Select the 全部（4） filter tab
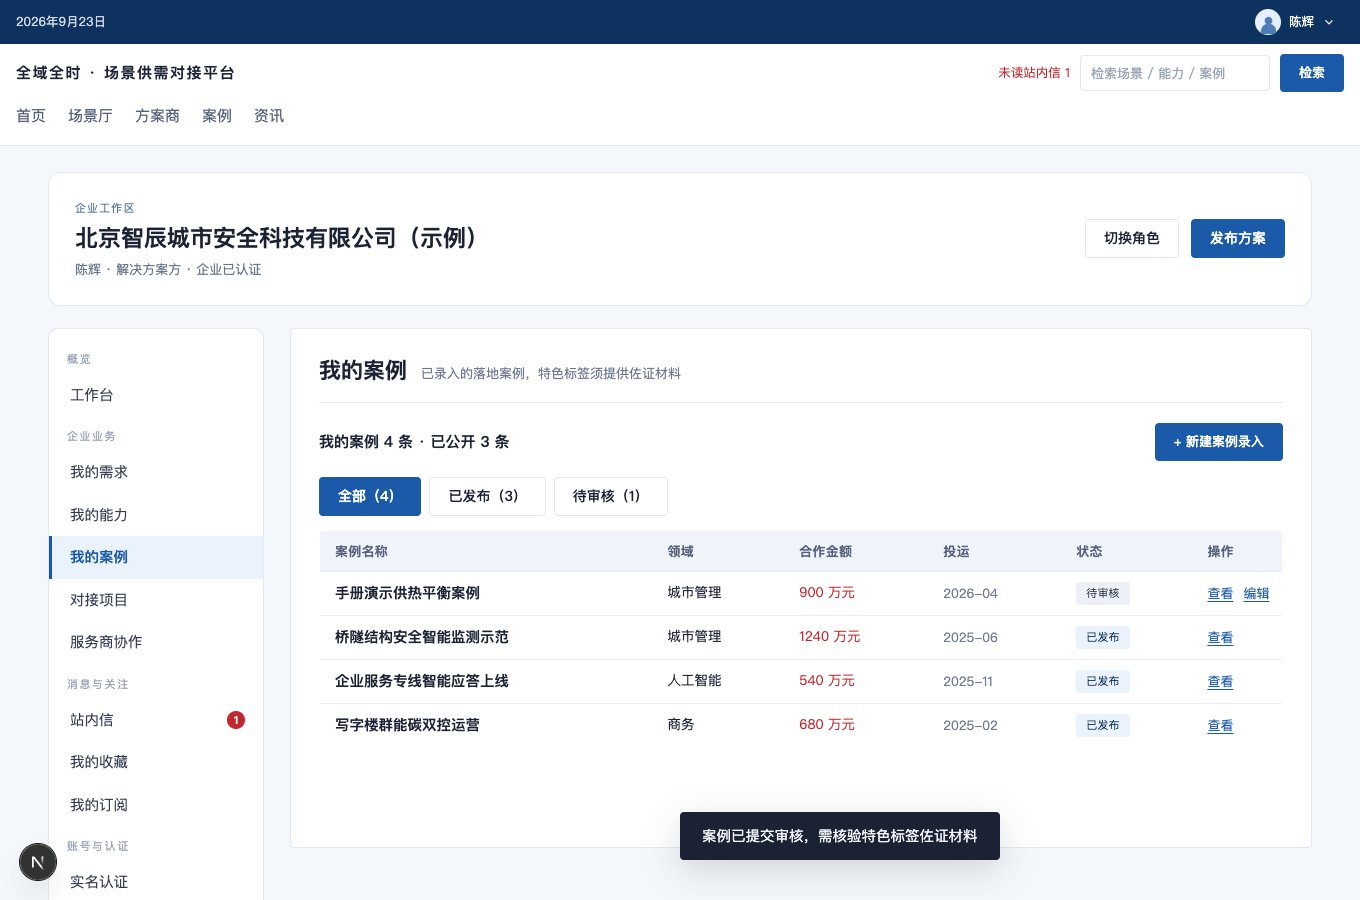 pyautogui.click(x=370, y=496)
